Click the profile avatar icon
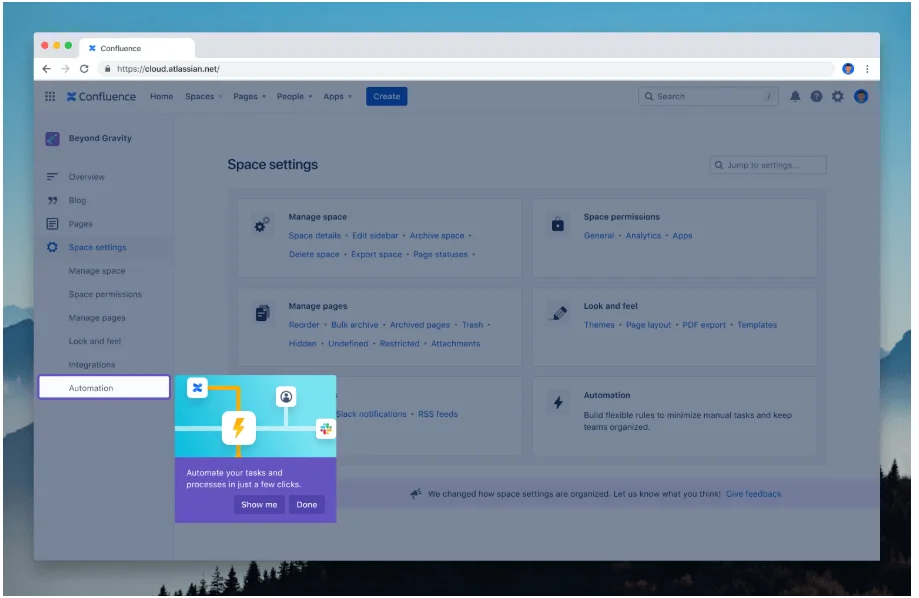The image size is (919, 598). 861,96
